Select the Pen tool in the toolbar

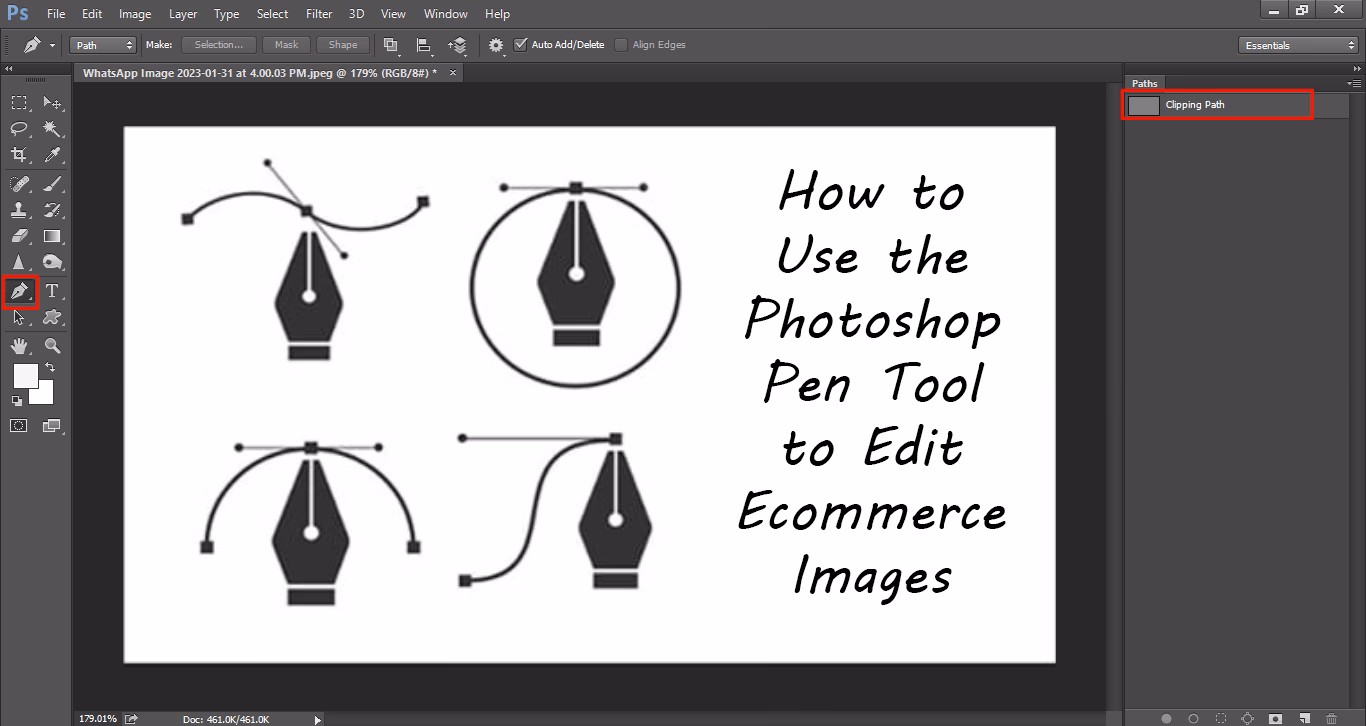click(18, 291)
